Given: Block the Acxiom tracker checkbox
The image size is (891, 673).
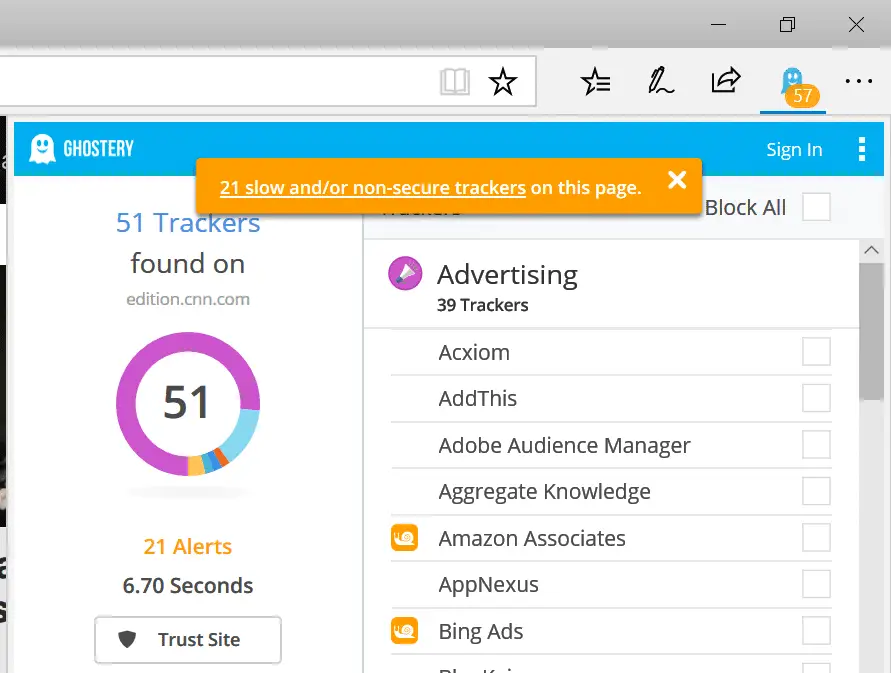Looking at the screenshot, I should [817, 352].
